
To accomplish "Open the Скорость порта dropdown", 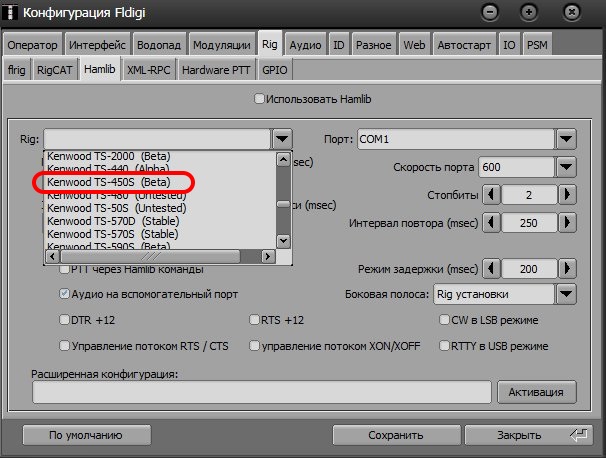I will click(566, 167).
